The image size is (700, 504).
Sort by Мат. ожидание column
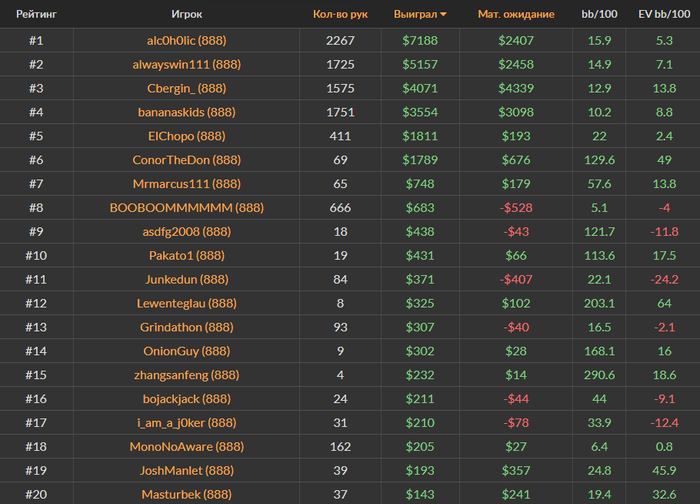515,15
